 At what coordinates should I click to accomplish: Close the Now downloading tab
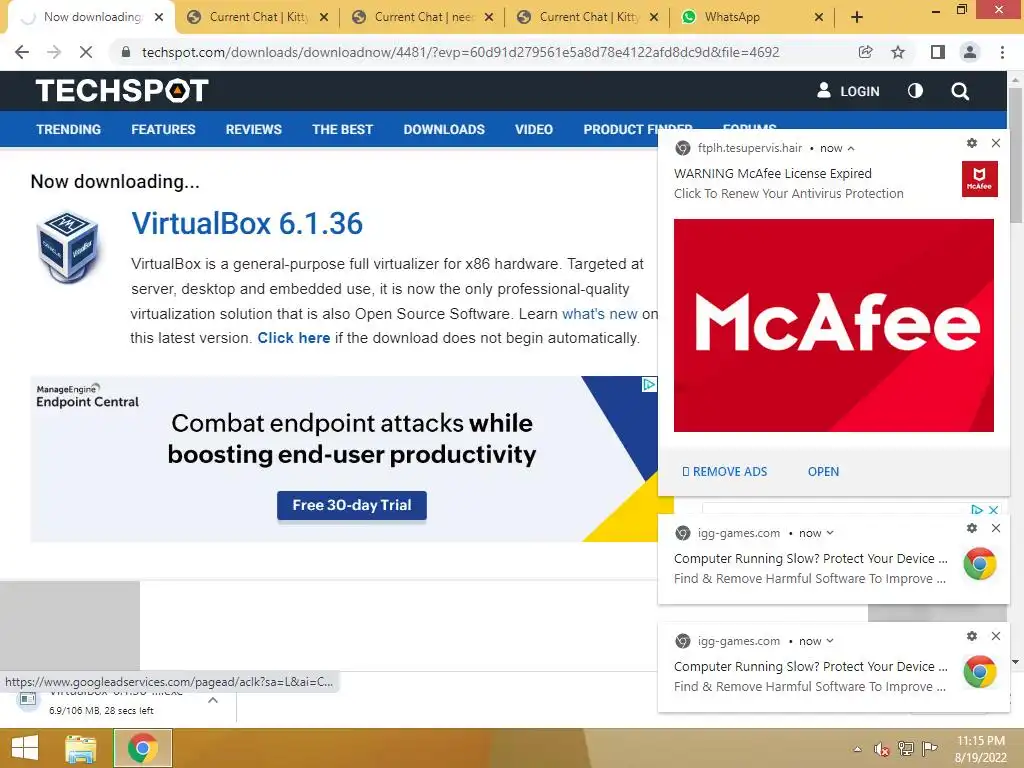point(159,17)
